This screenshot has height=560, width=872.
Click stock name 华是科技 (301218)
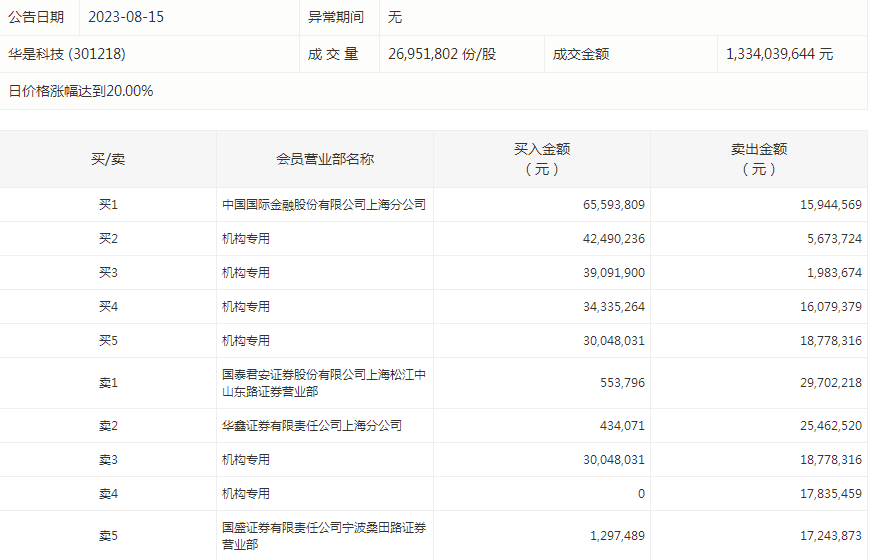67,54
